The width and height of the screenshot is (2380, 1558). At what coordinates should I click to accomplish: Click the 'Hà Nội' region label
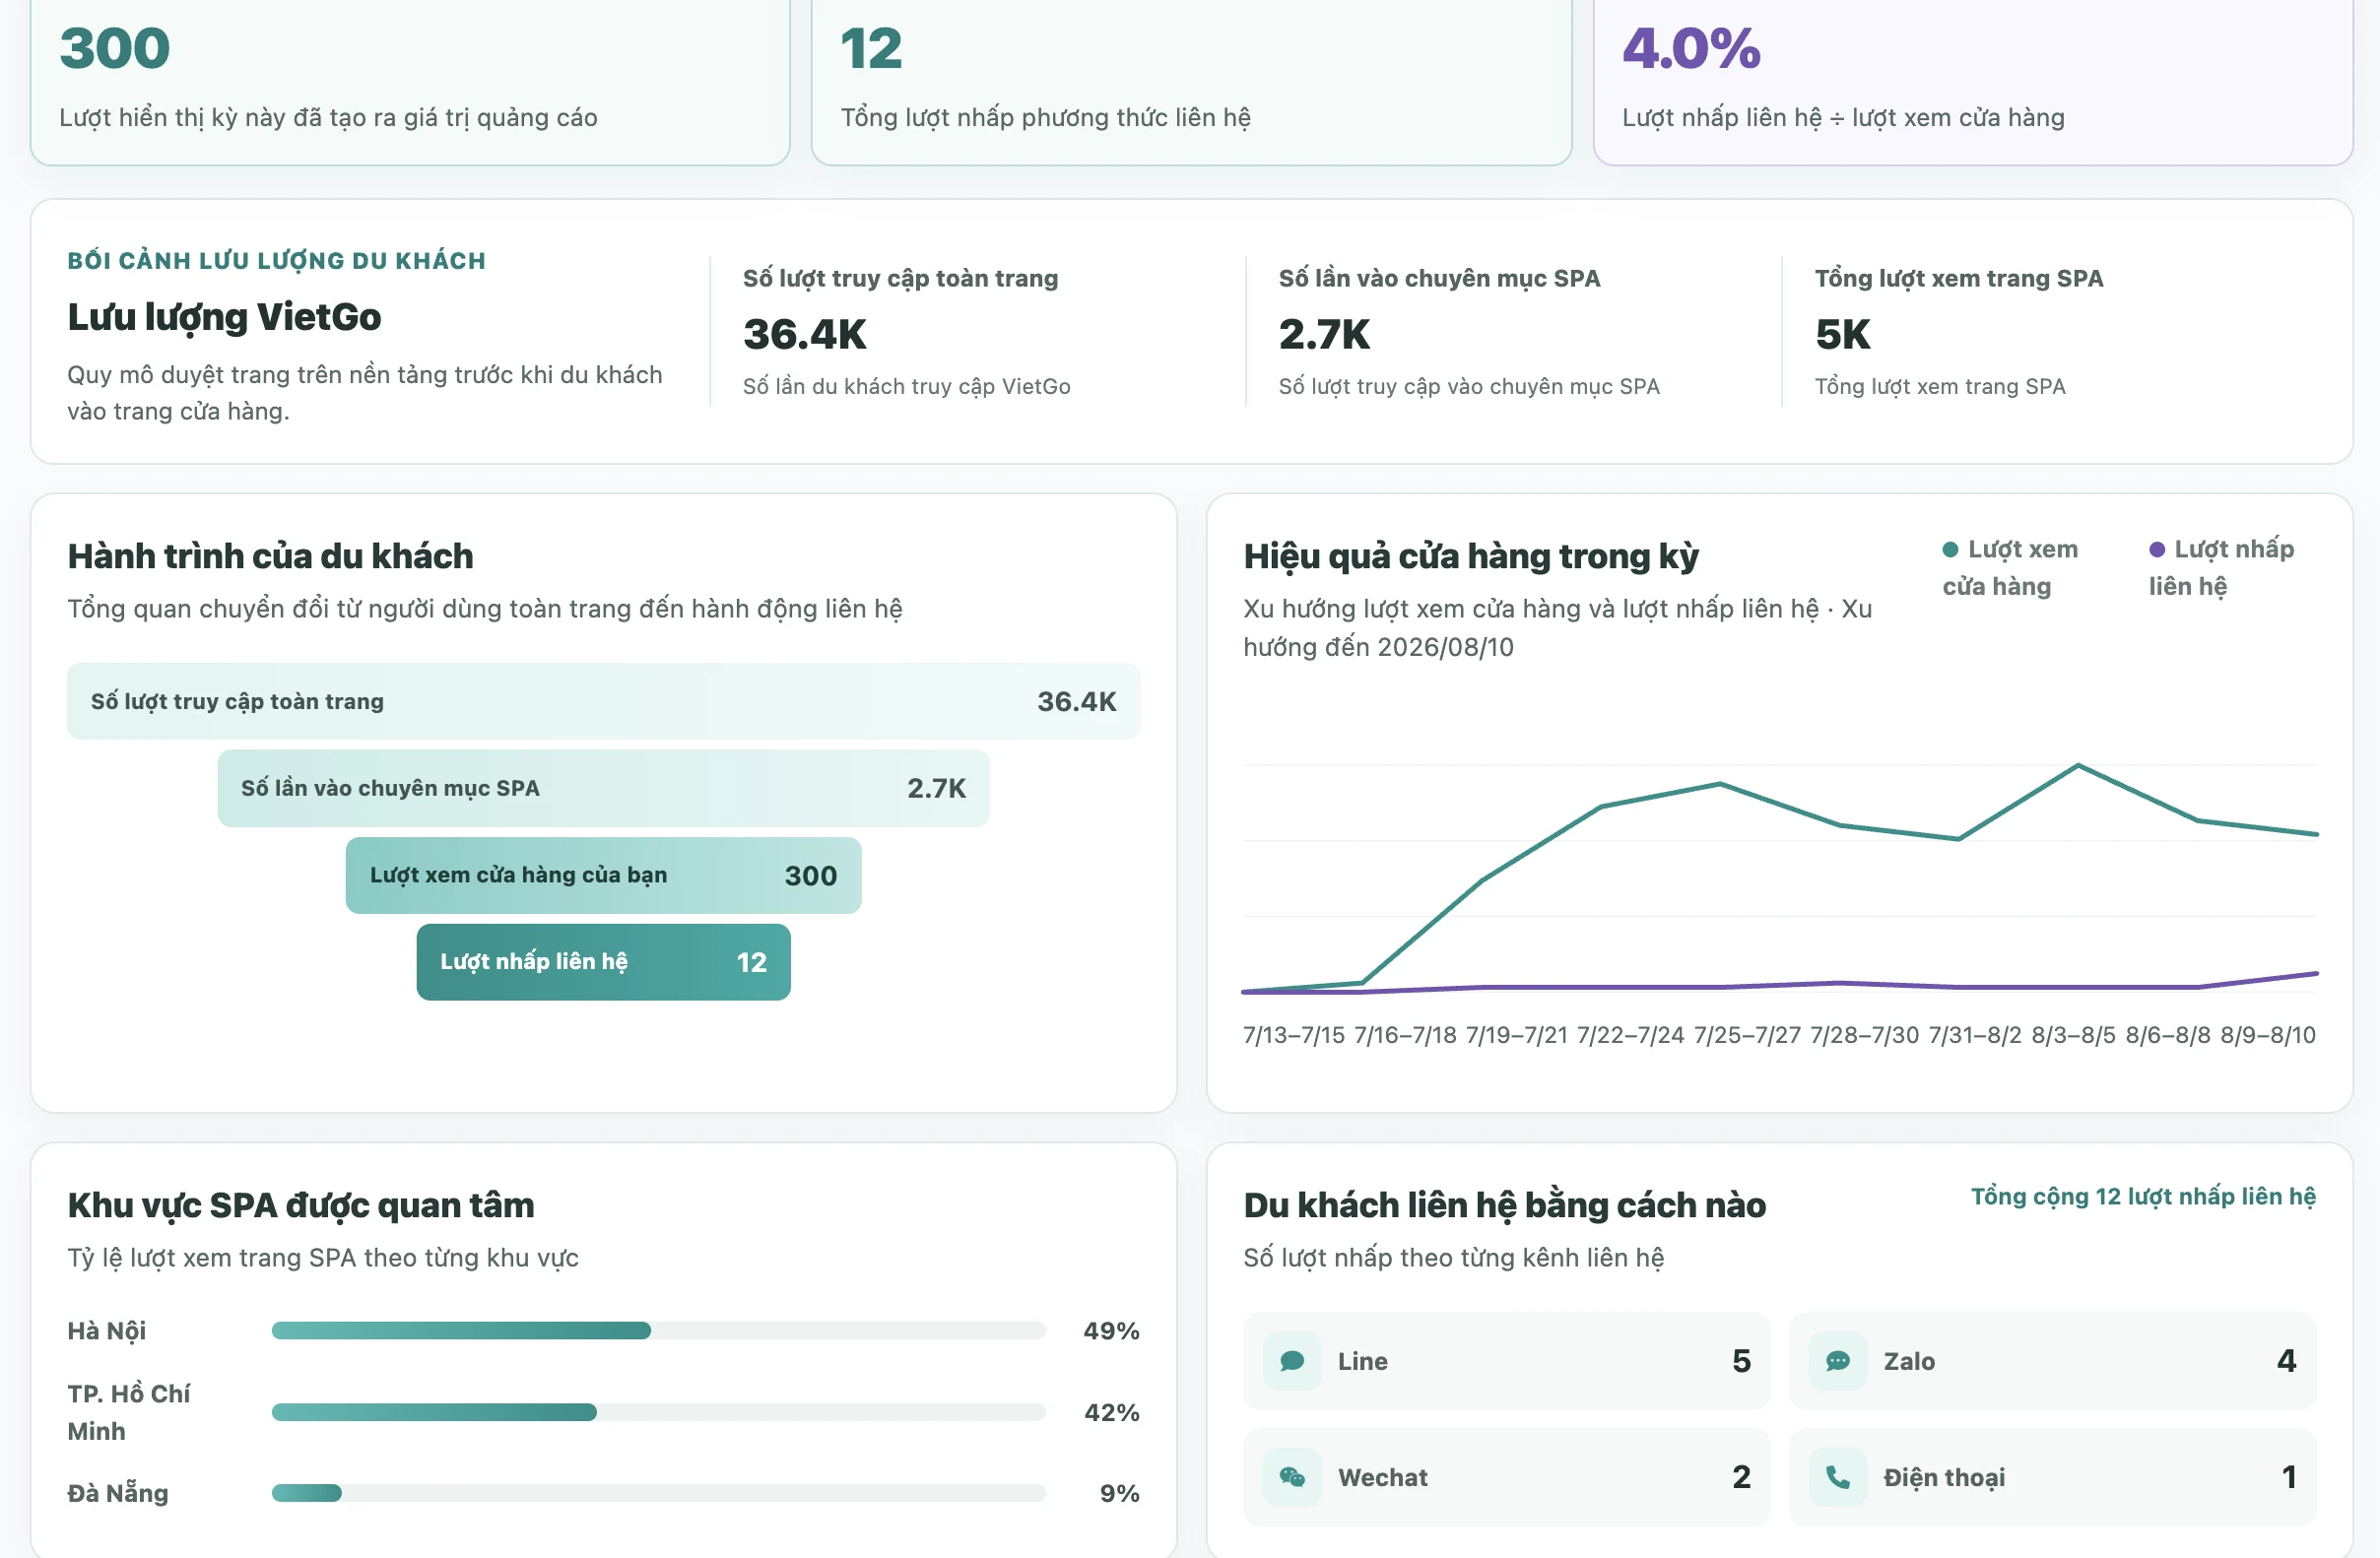click(106, 1331)
